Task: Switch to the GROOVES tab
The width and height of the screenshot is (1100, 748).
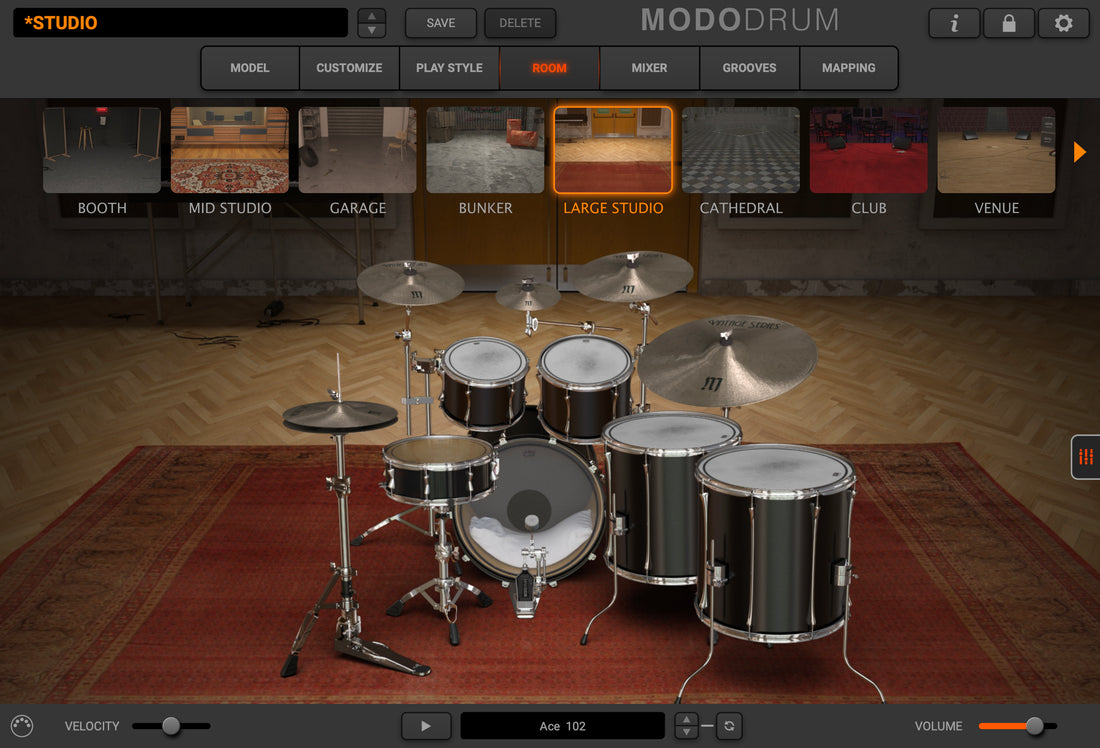Action: pyautogui.click(x=749, y=68)
